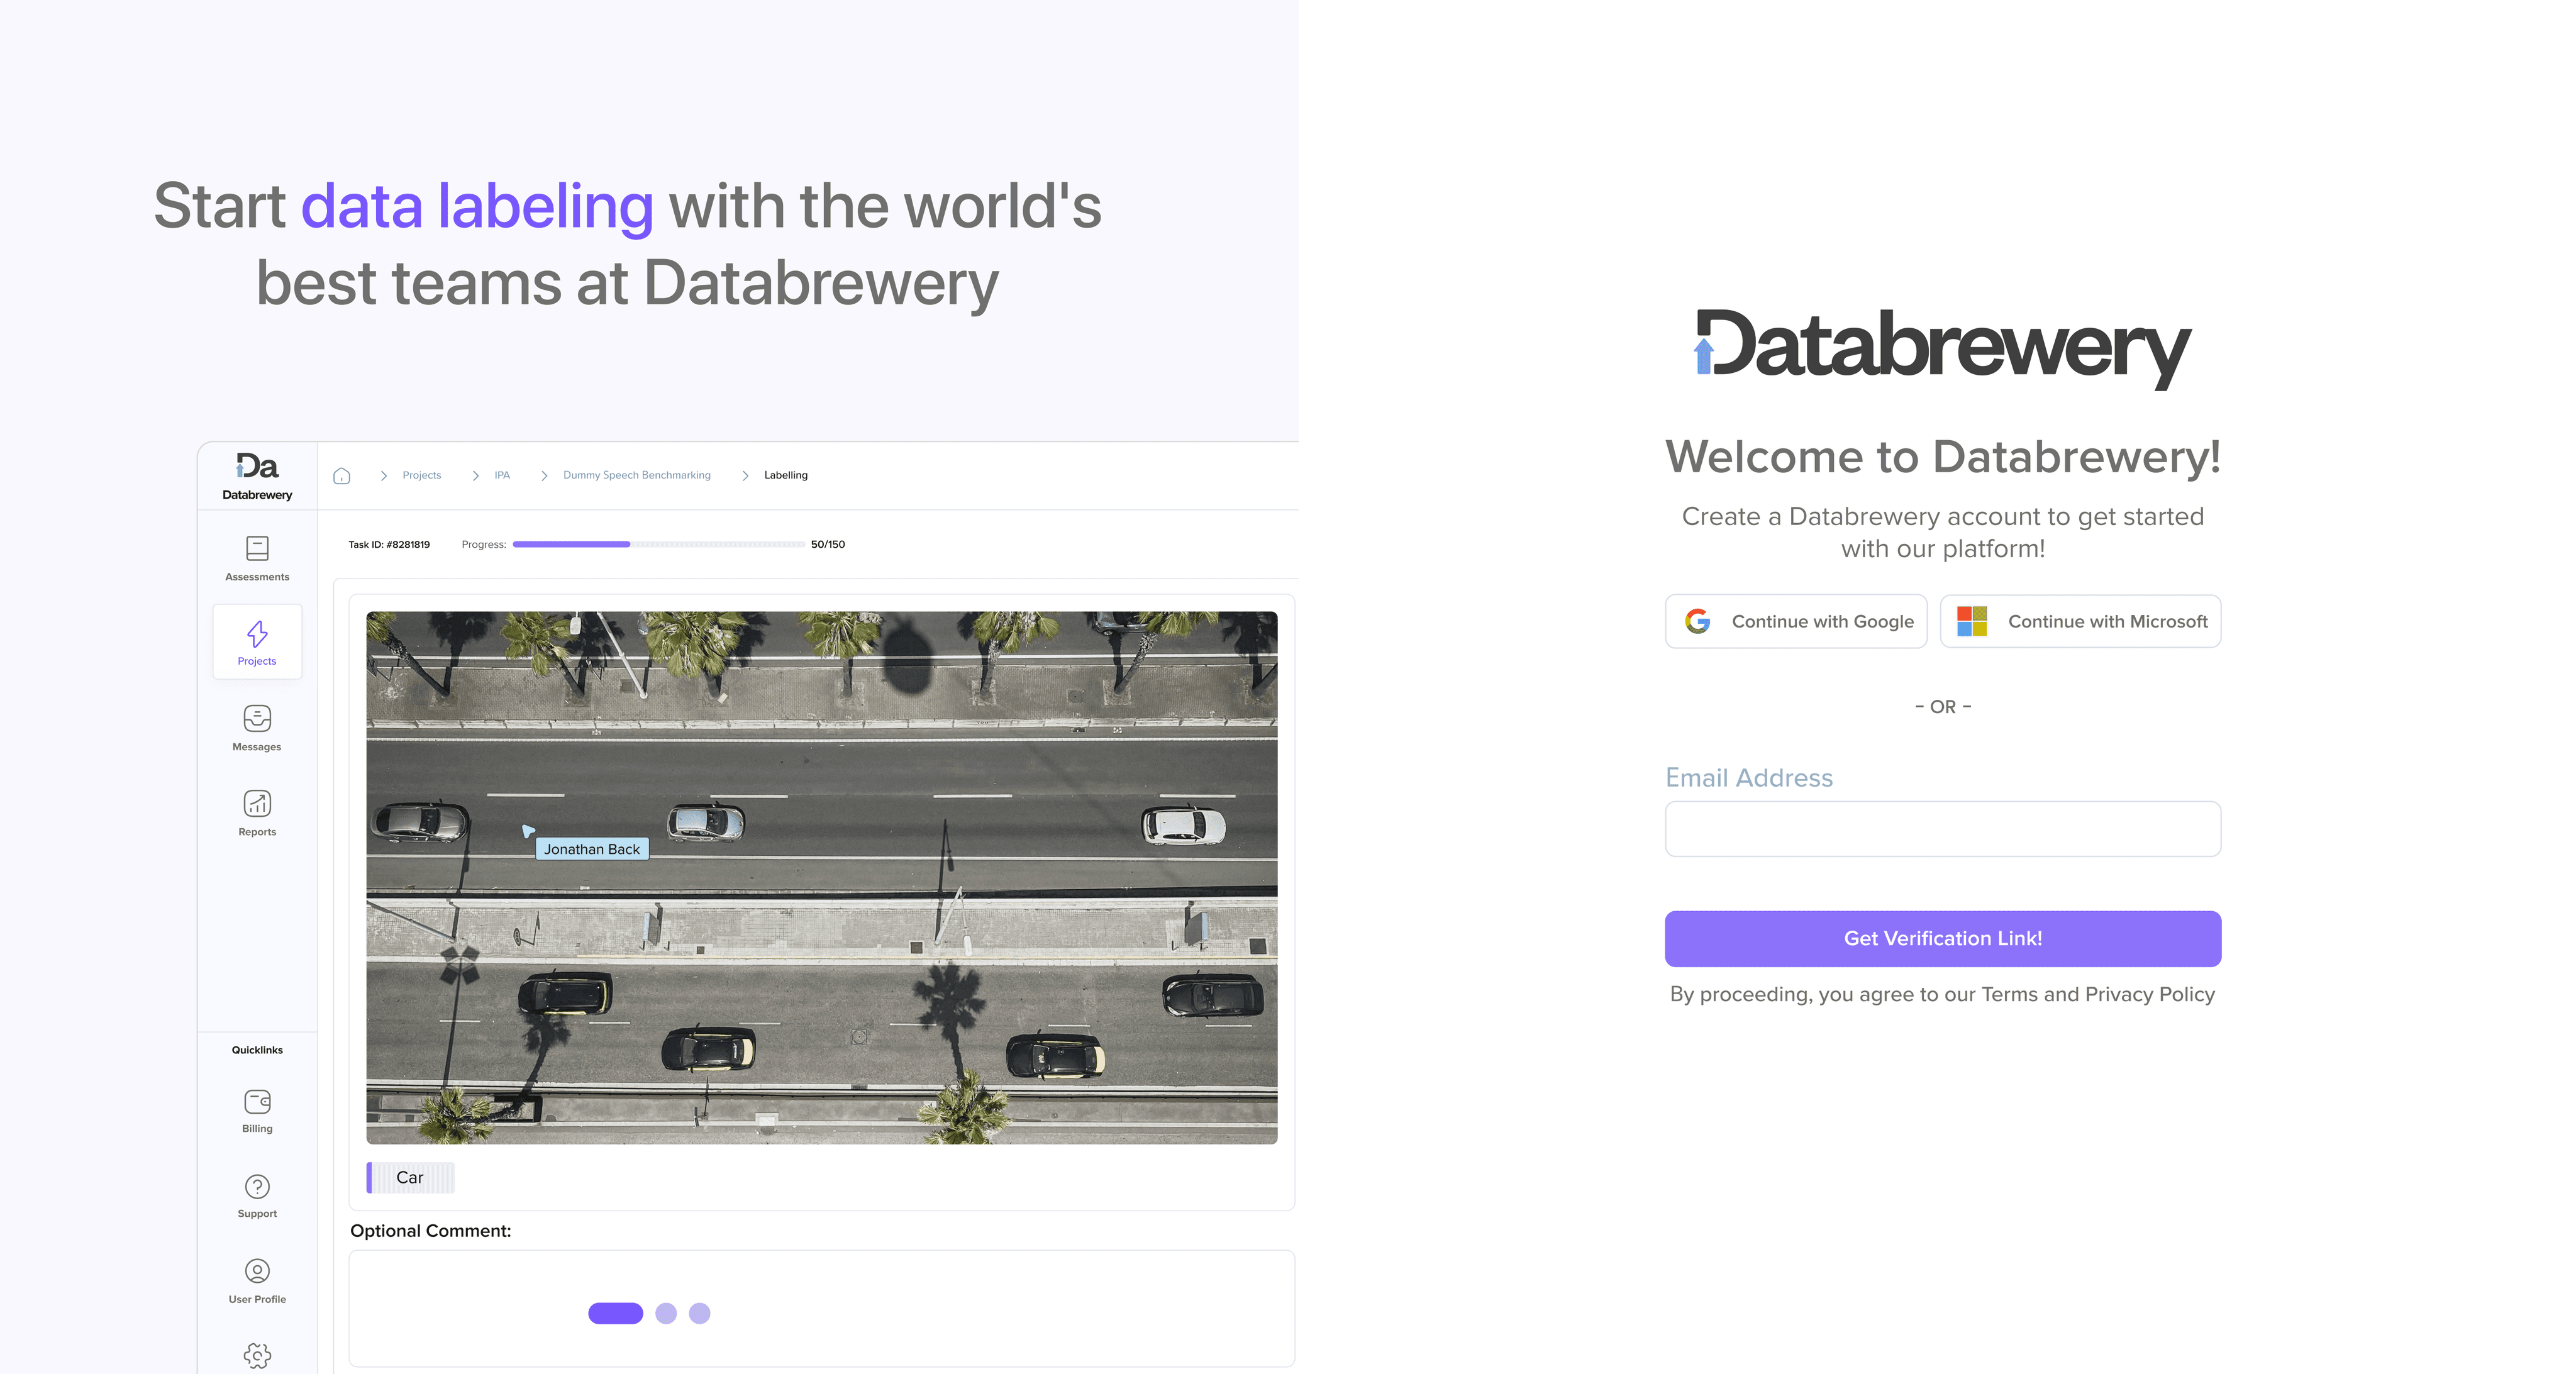Open the Support question-mark icon
The image size is (2576, 1374).
pyautogui.click(x=257, y=1187)
